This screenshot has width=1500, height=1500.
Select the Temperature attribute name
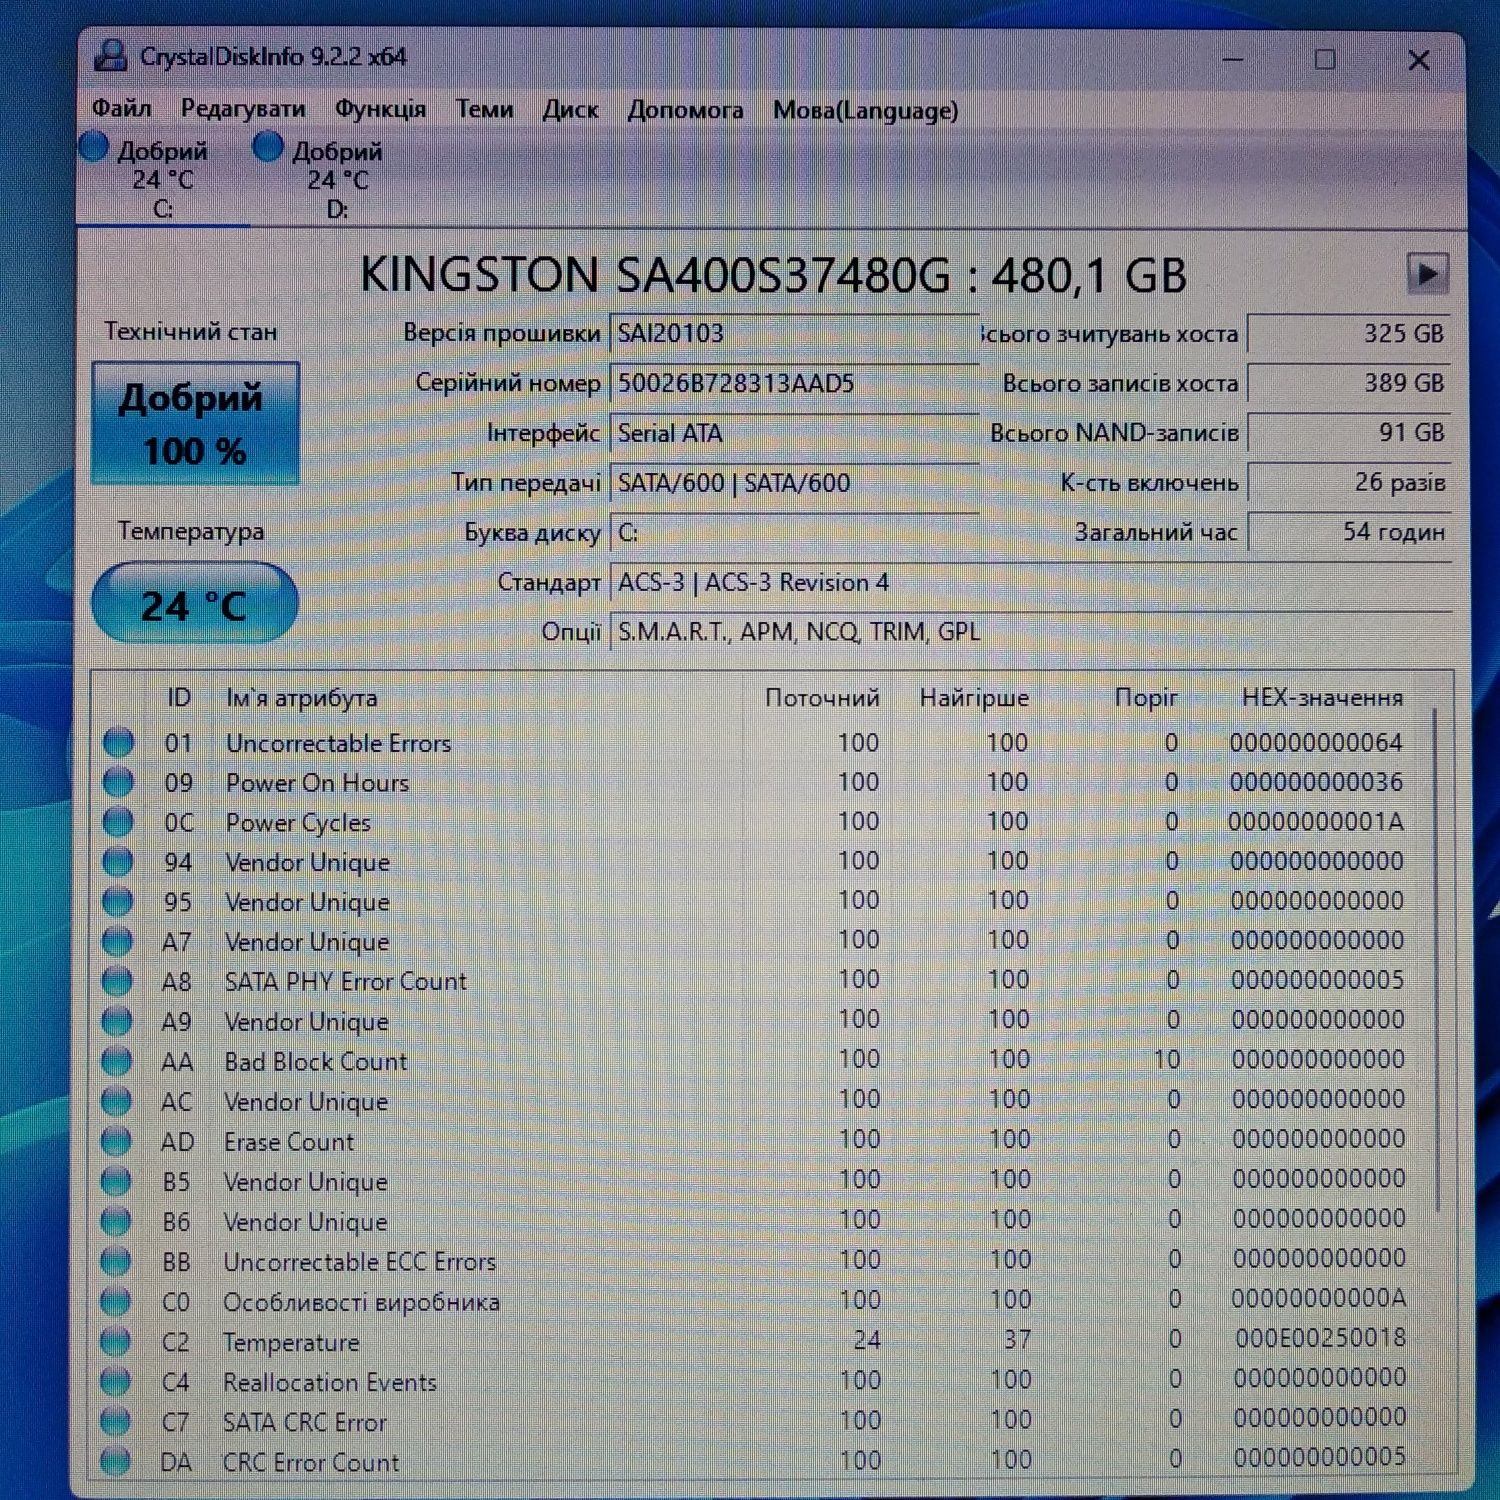pos(291,1342)
